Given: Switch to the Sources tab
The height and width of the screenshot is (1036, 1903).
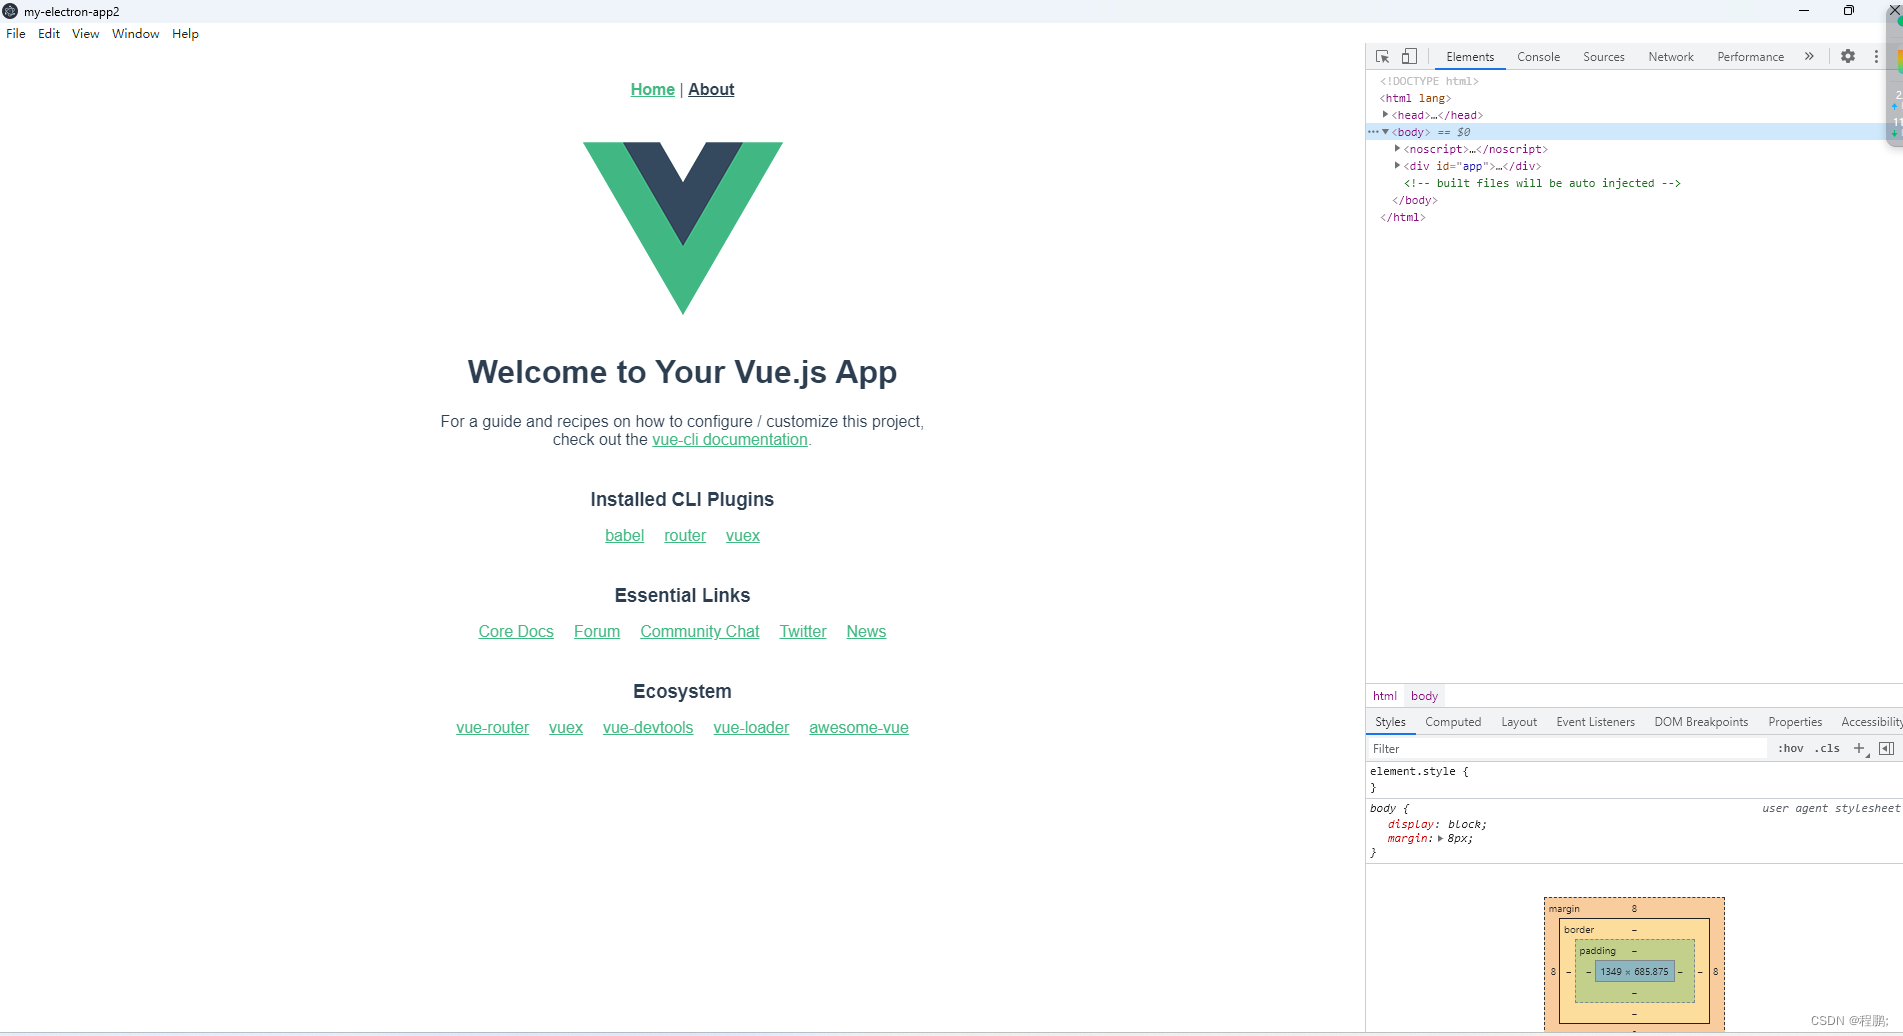Looking at the screenshot, I should click(x=1604, y=57).
